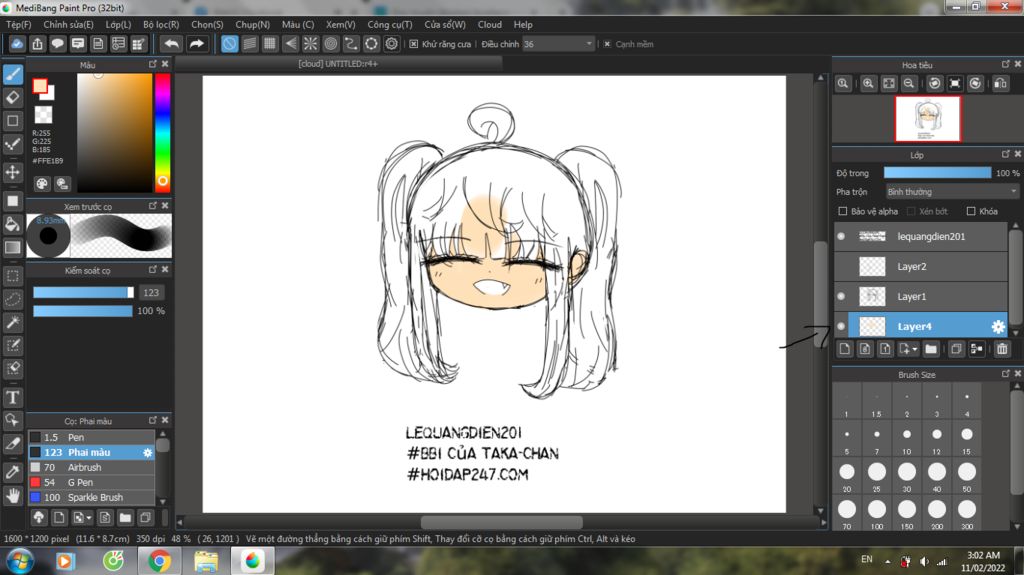
Task: Open Layer4 settings gear
Action: [998, 327]
